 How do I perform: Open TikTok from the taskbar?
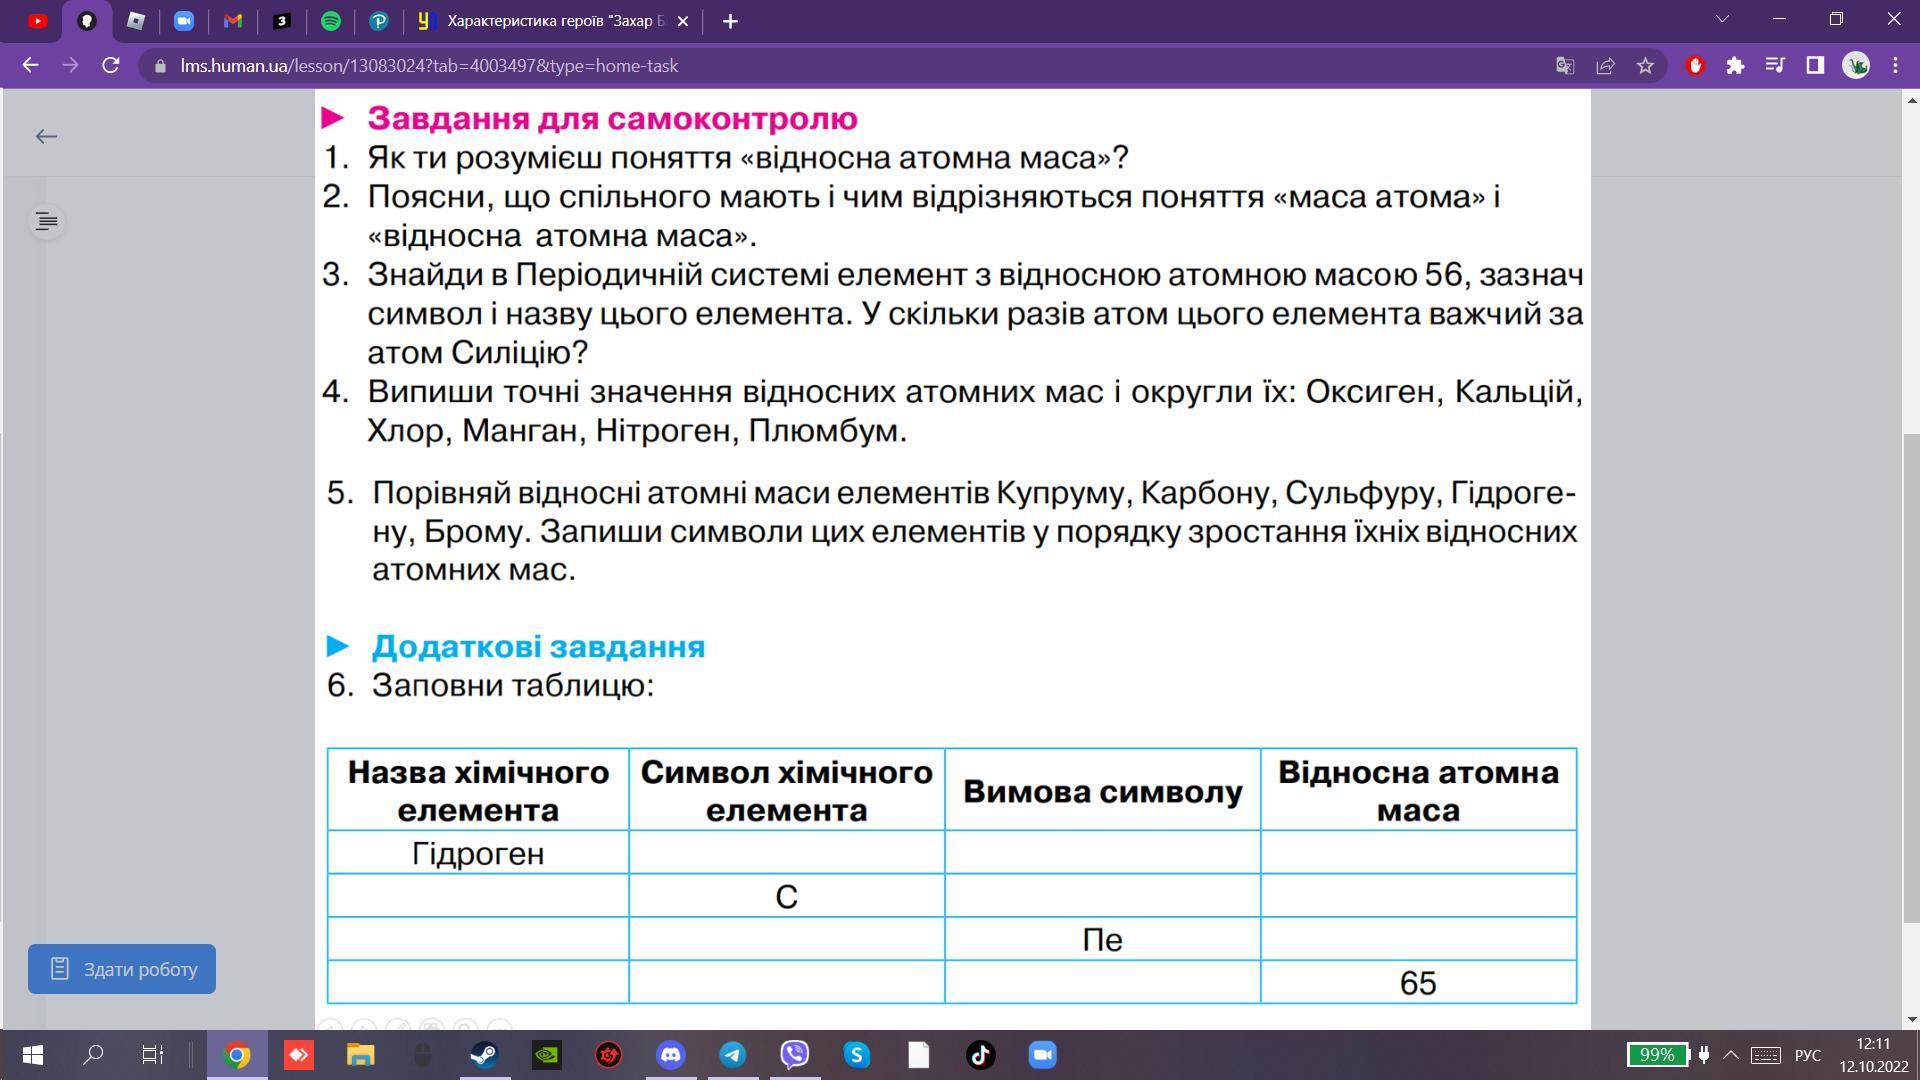(x=980, y=1055)
